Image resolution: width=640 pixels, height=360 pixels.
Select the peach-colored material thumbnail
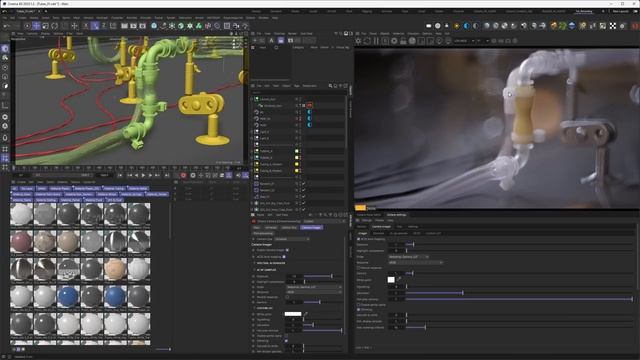pos(115,269)
